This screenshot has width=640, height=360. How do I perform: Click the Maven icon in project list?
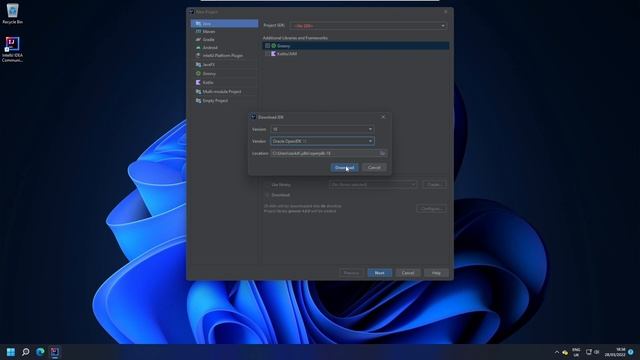(x=198, y=31)
